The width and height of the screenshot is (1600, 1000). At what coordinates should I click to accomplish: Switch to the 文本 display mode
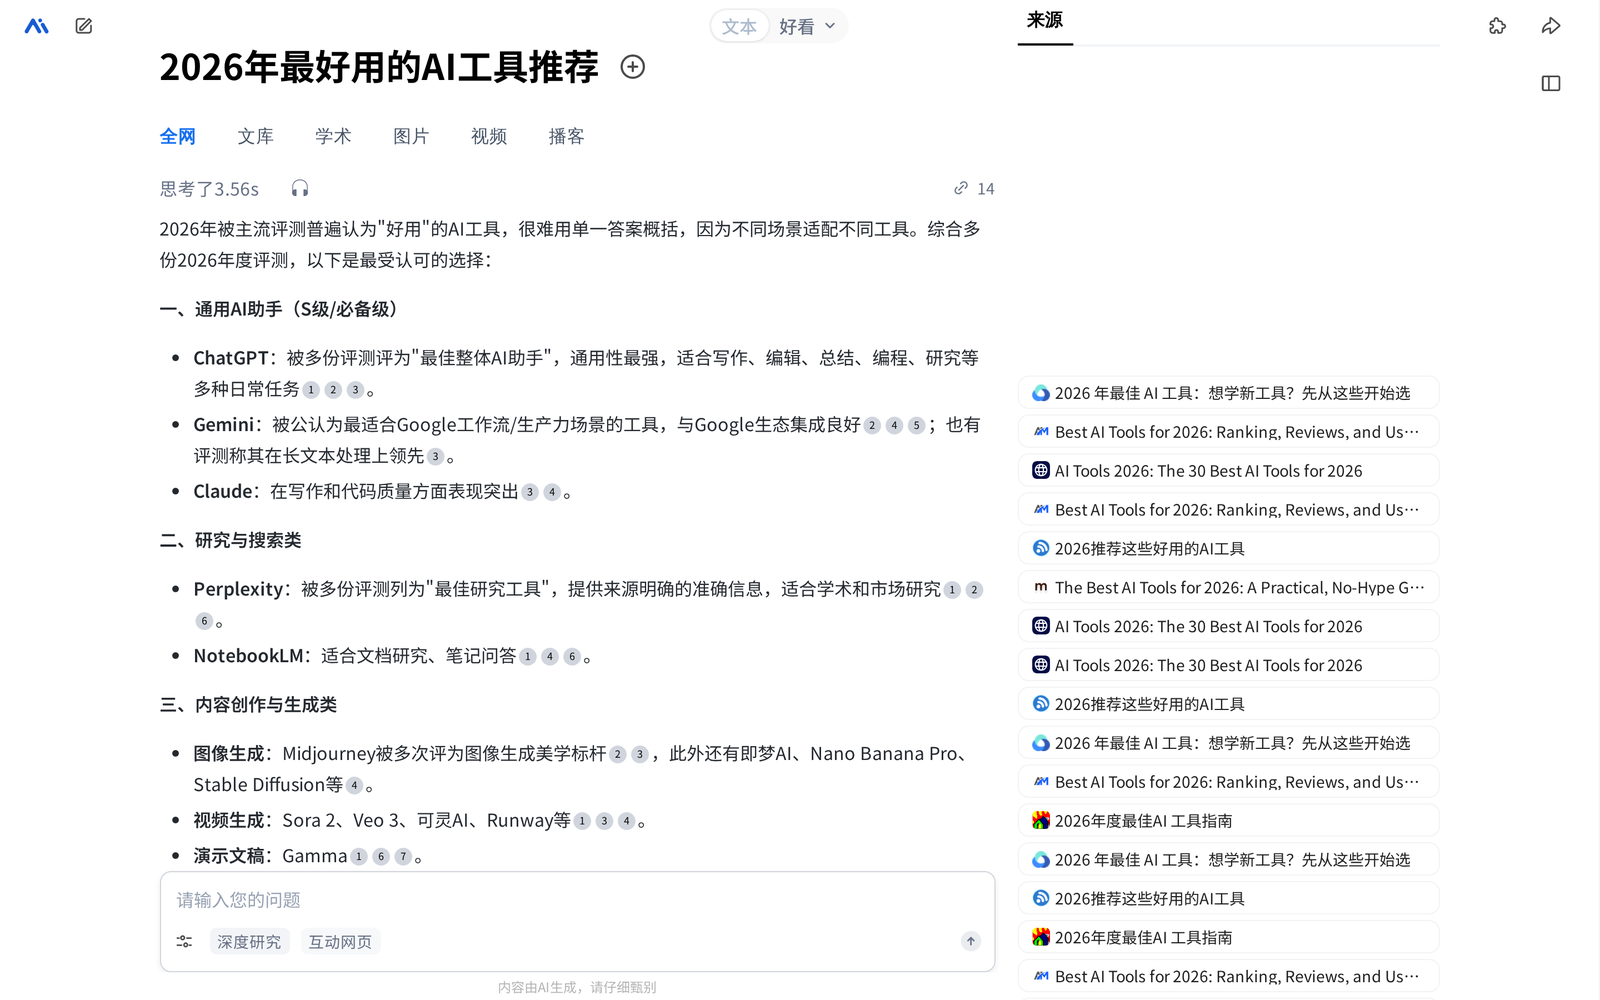click(x=740, y=27)
